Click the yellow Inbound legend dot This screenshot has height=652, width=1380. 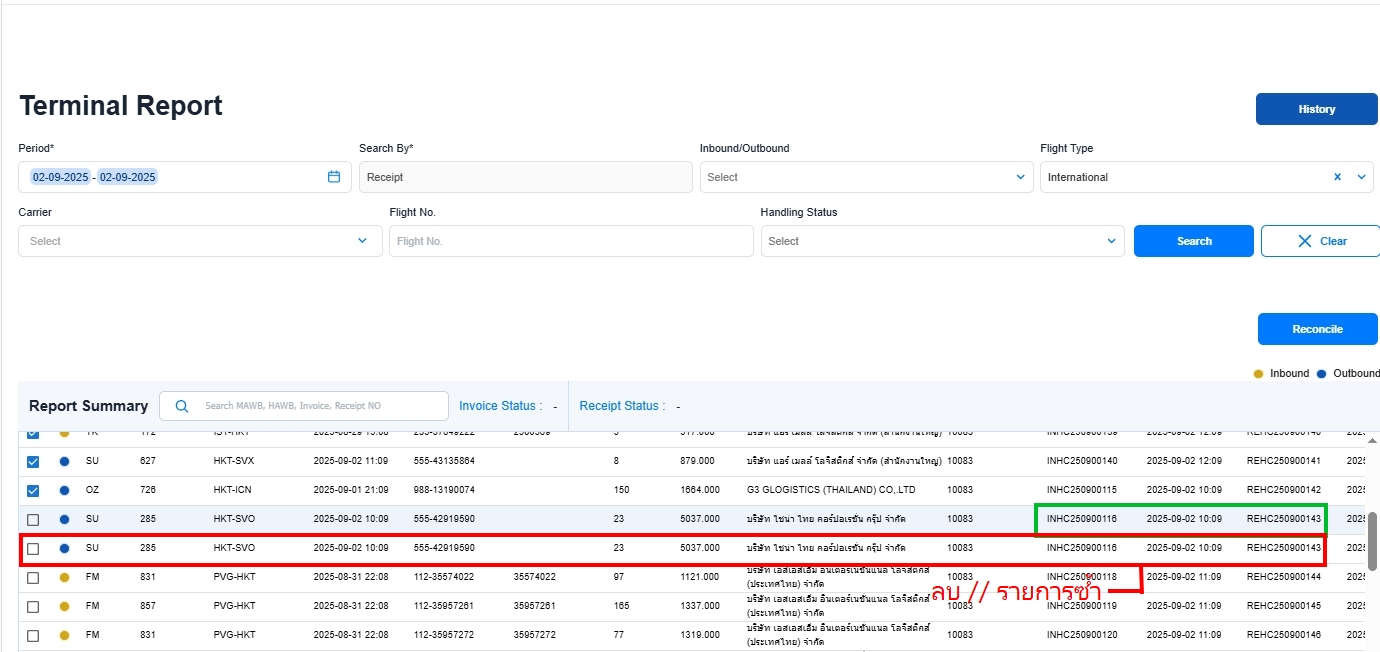1258,374
